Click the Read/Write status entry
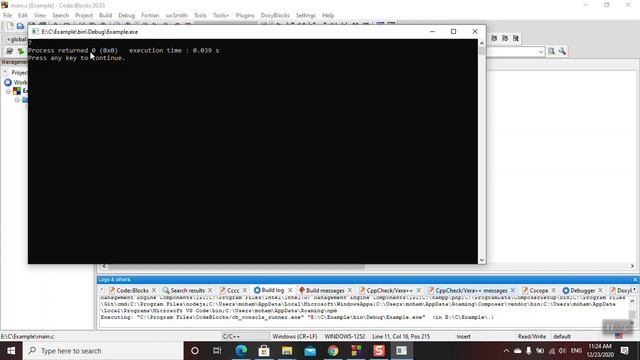The width and height of the screenshot is (640, 360). pyautogui.click(x=531, y=337)
